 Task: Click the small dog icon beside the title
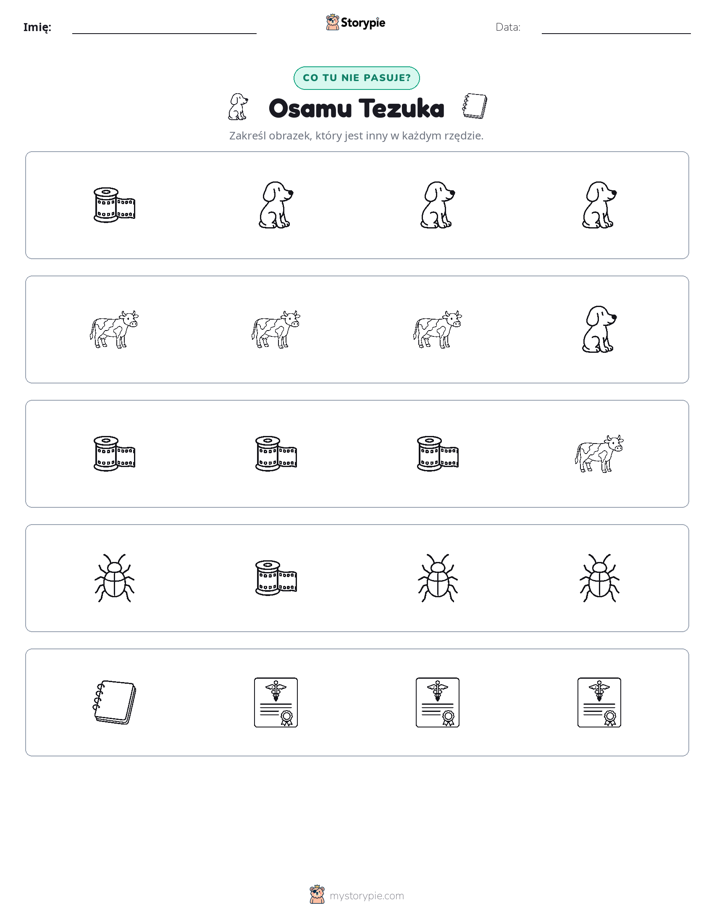(x=238, y=107)
